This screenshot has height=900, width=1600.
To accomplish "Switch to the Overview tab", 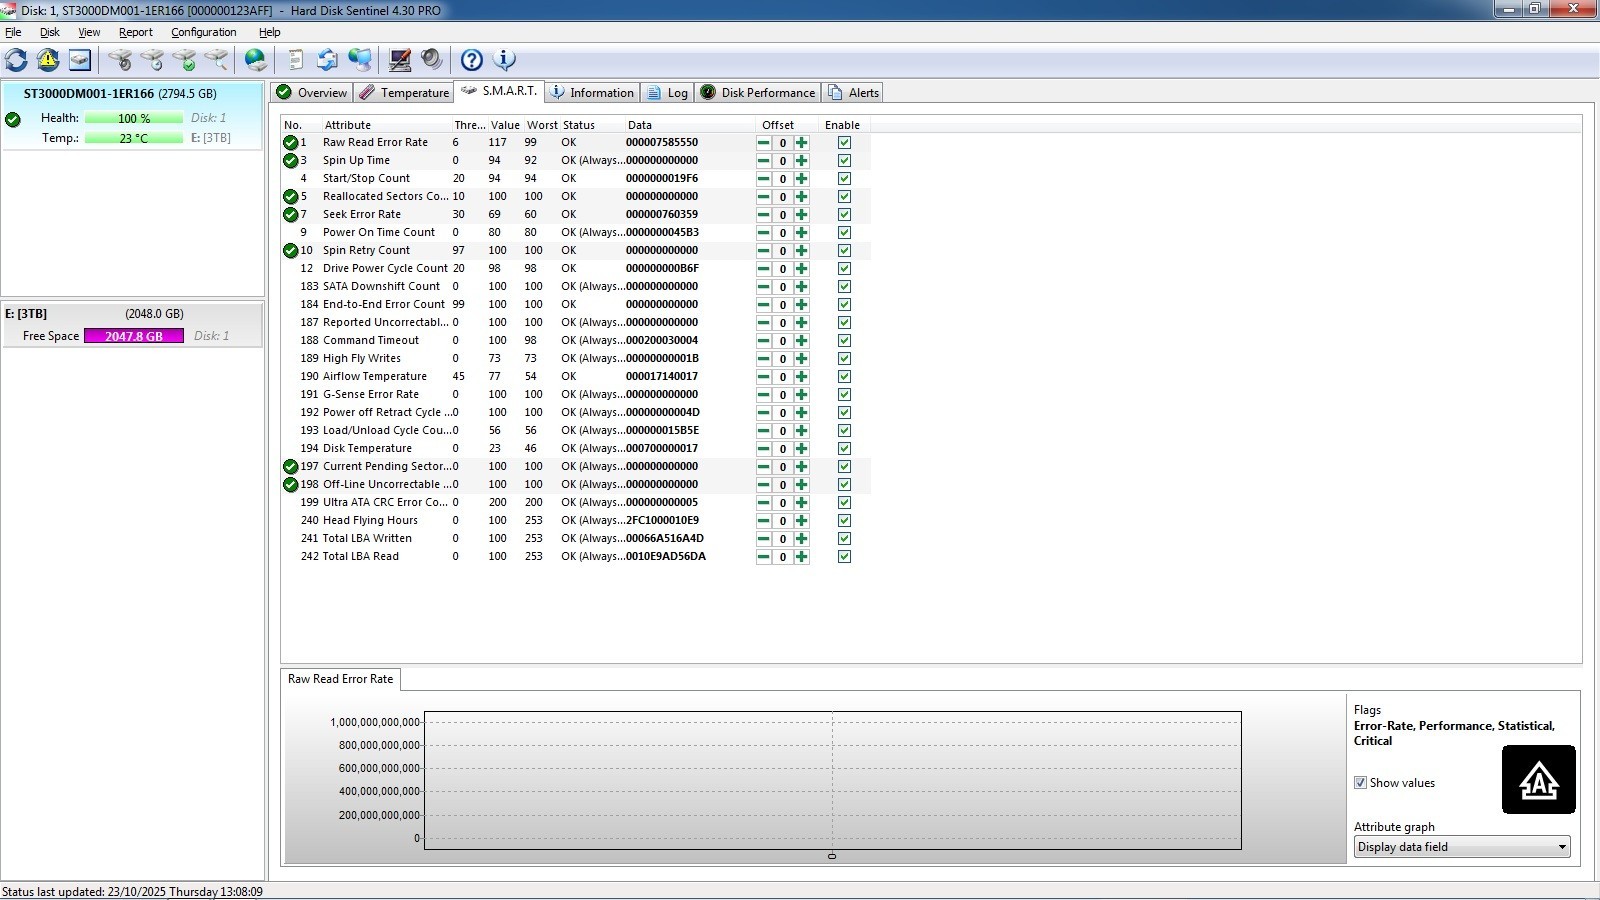I will [x=311, y=93].
